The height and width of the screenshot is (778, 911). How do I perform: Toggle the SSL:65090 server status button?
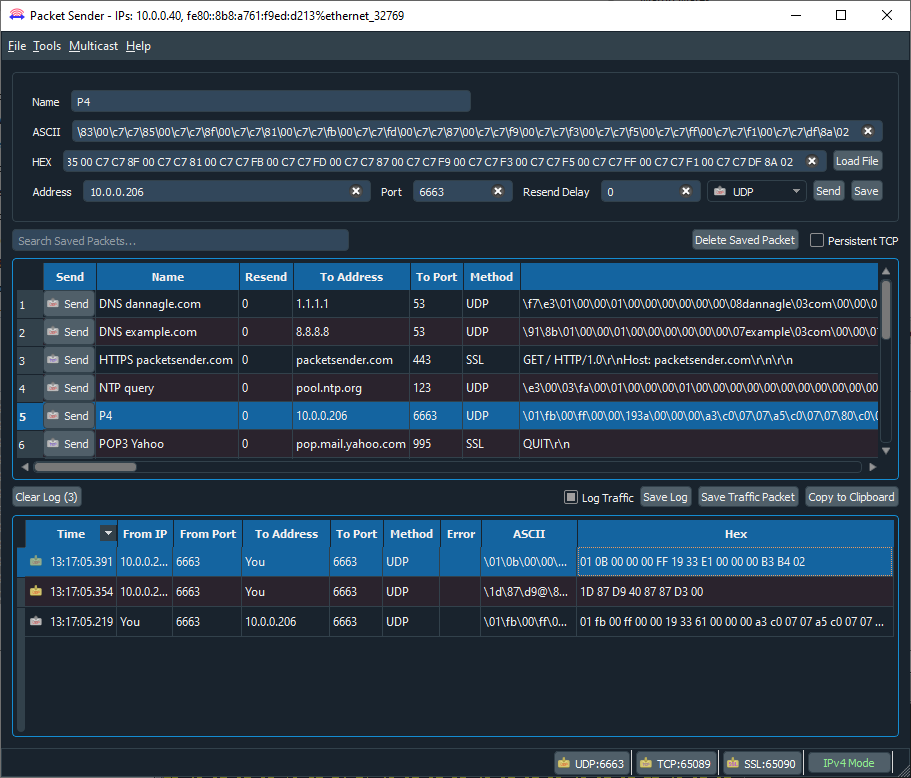(x=761, y=763)
